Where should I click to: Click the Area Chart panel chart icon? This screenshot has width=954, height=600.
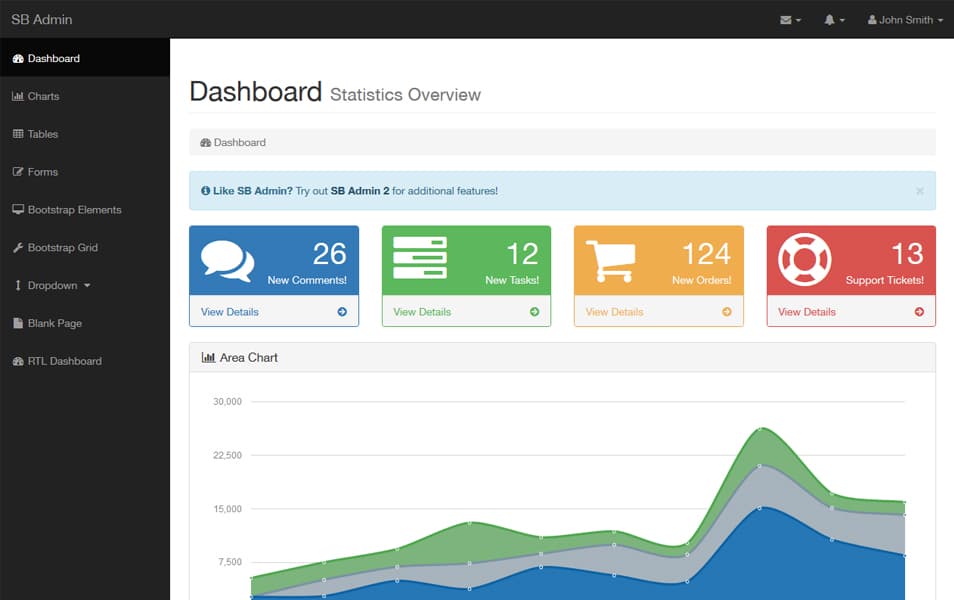pos(207,357)
